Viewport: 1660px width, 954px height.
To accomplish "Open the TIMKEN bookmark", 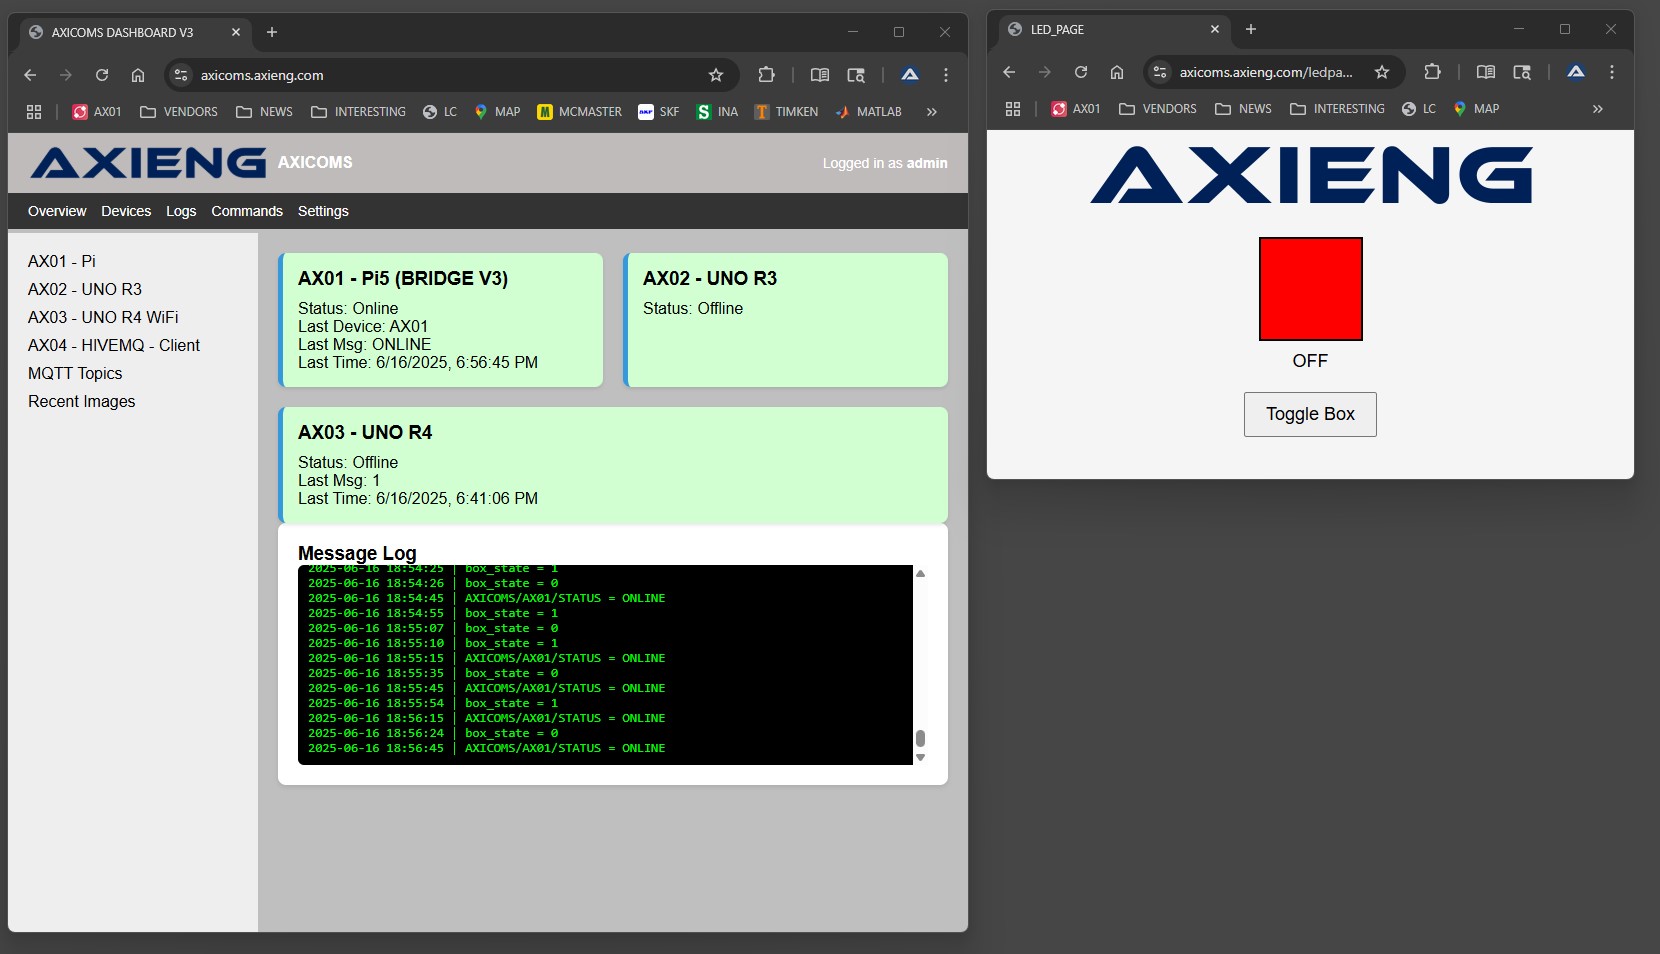I will (x=786, y=112).
